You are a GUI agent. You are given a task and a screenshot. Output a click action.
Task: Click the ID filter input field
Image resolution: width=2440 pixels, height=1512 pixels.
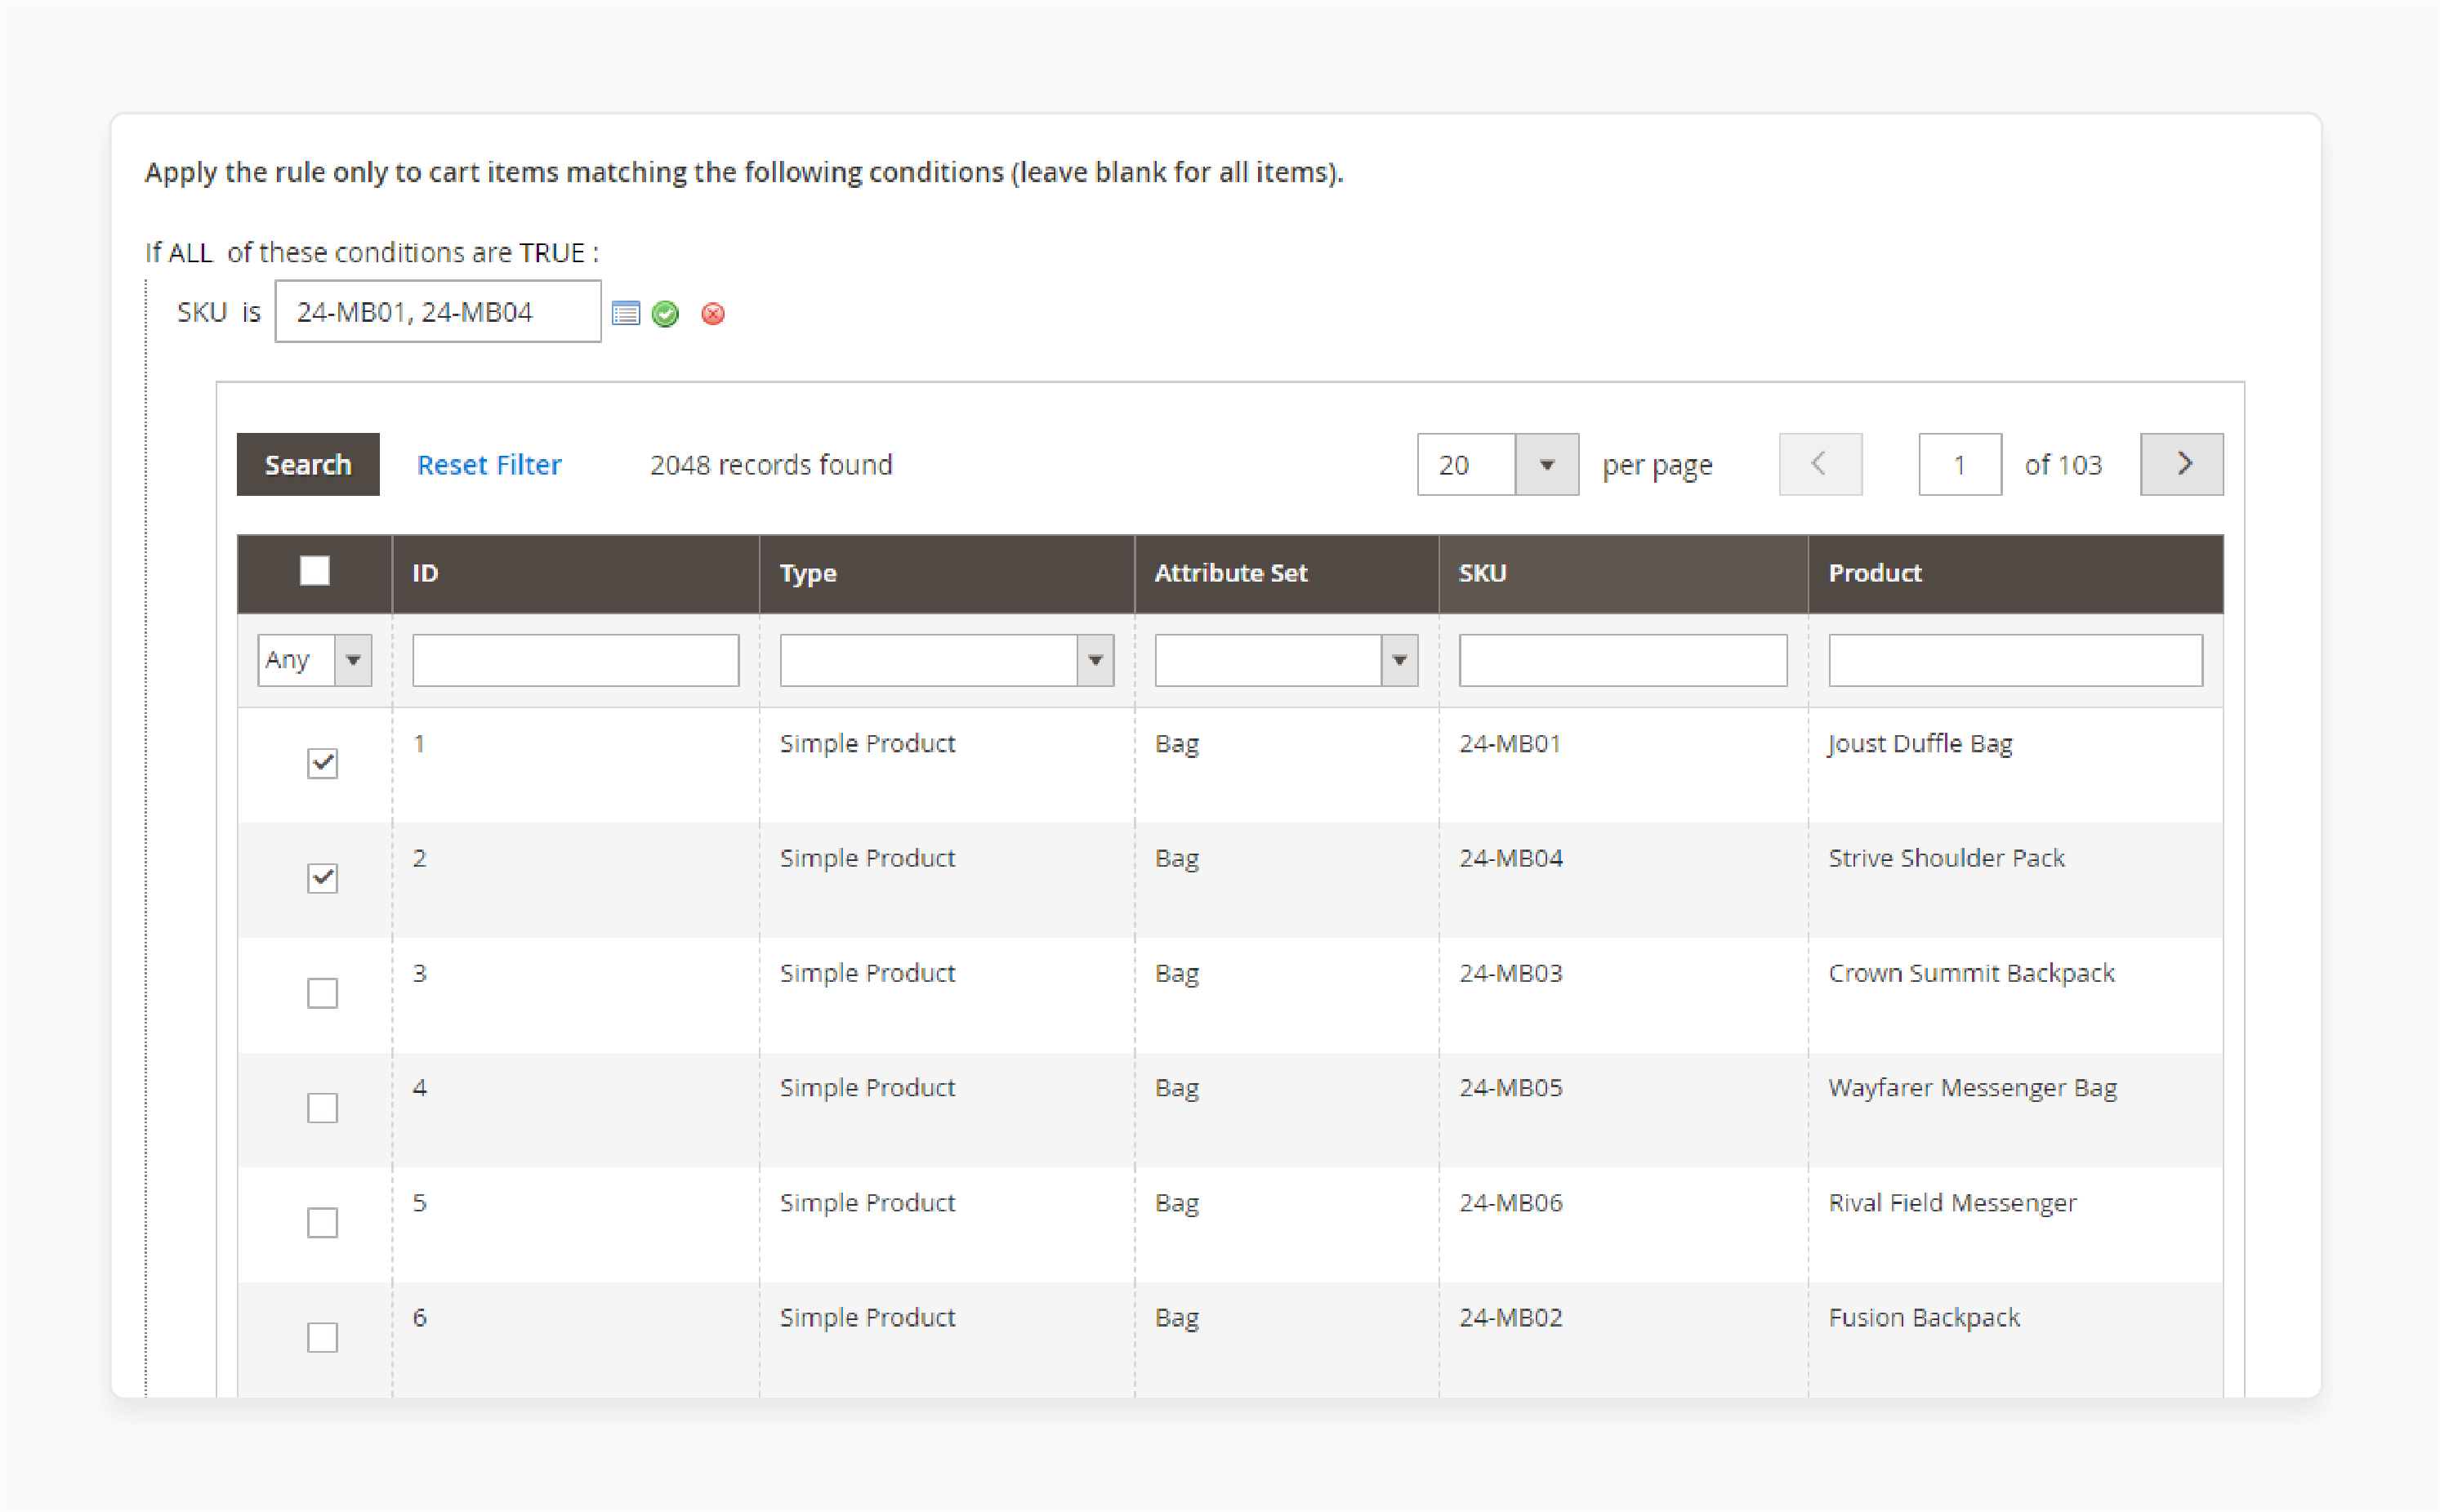pyautogui.click(x=575, y=660)
